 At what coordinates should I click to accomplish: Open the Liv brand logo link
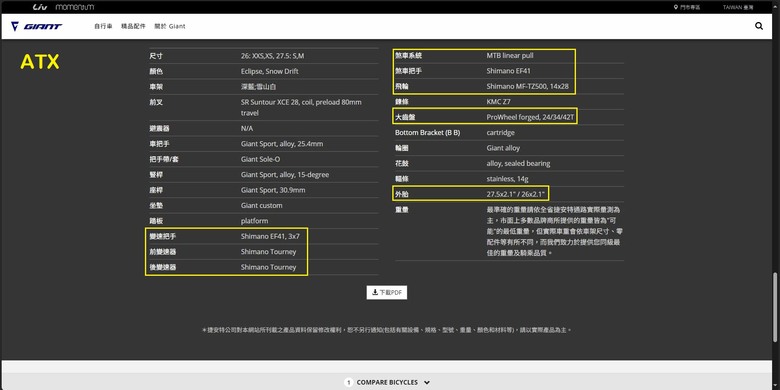coord(40,7)
